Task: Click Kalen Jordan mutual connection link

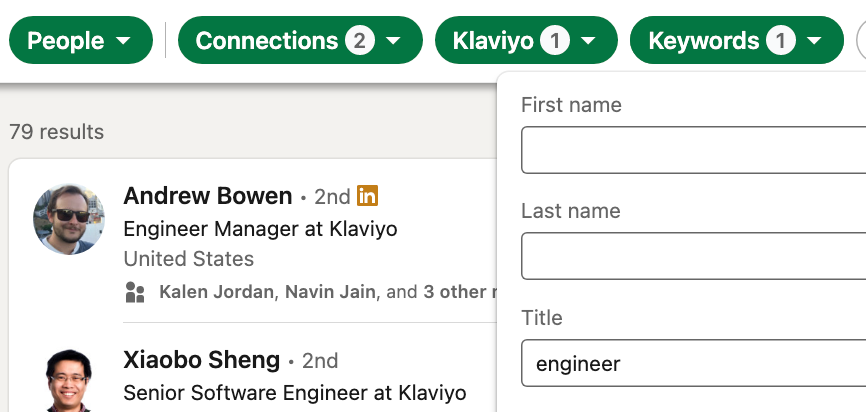Action: click(x=216, y=292)
